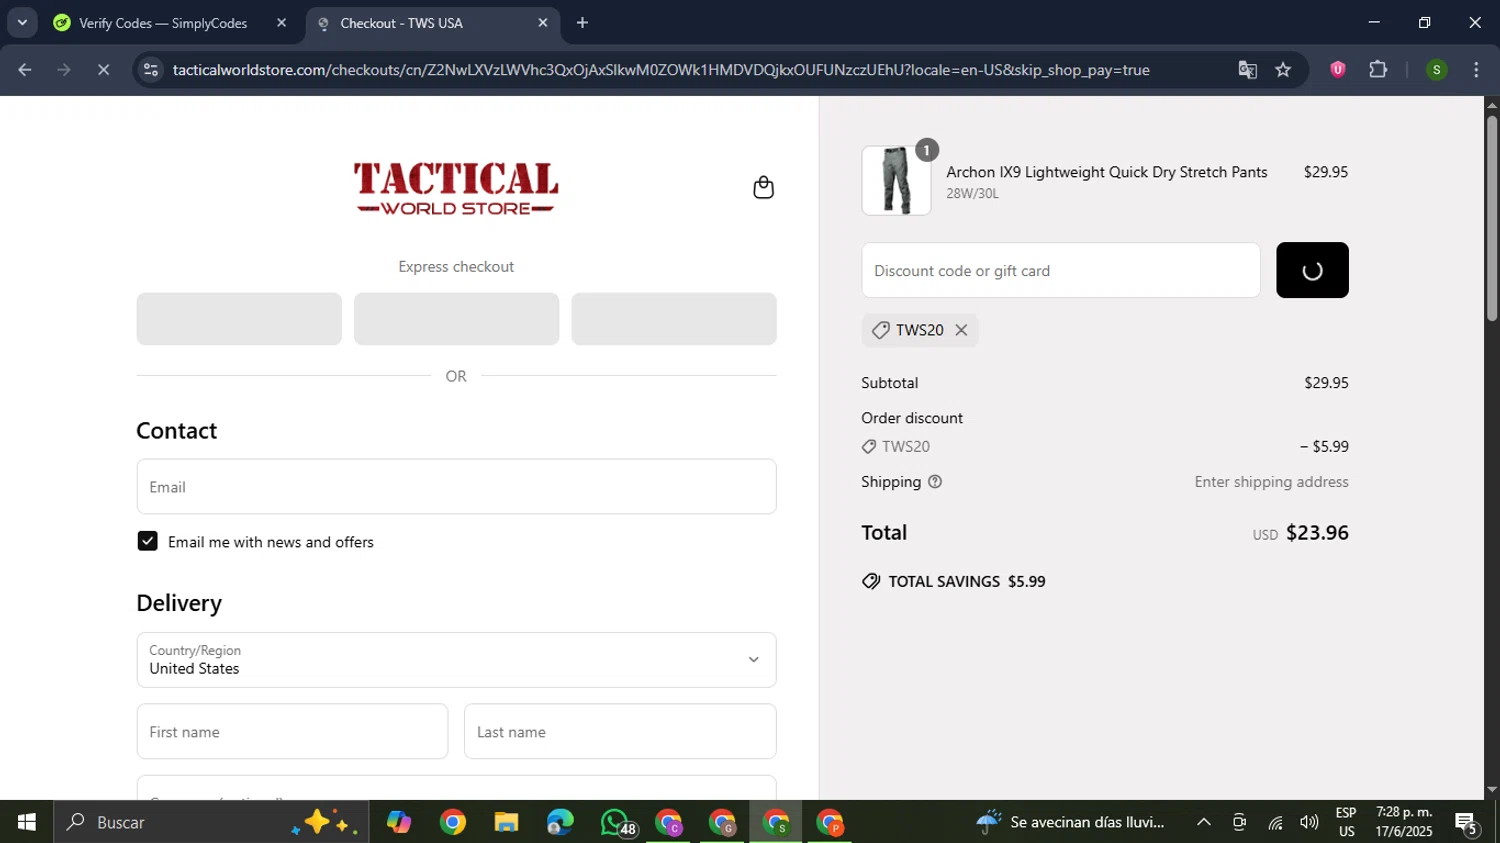Click the first express checkout button

click(239, 319)
